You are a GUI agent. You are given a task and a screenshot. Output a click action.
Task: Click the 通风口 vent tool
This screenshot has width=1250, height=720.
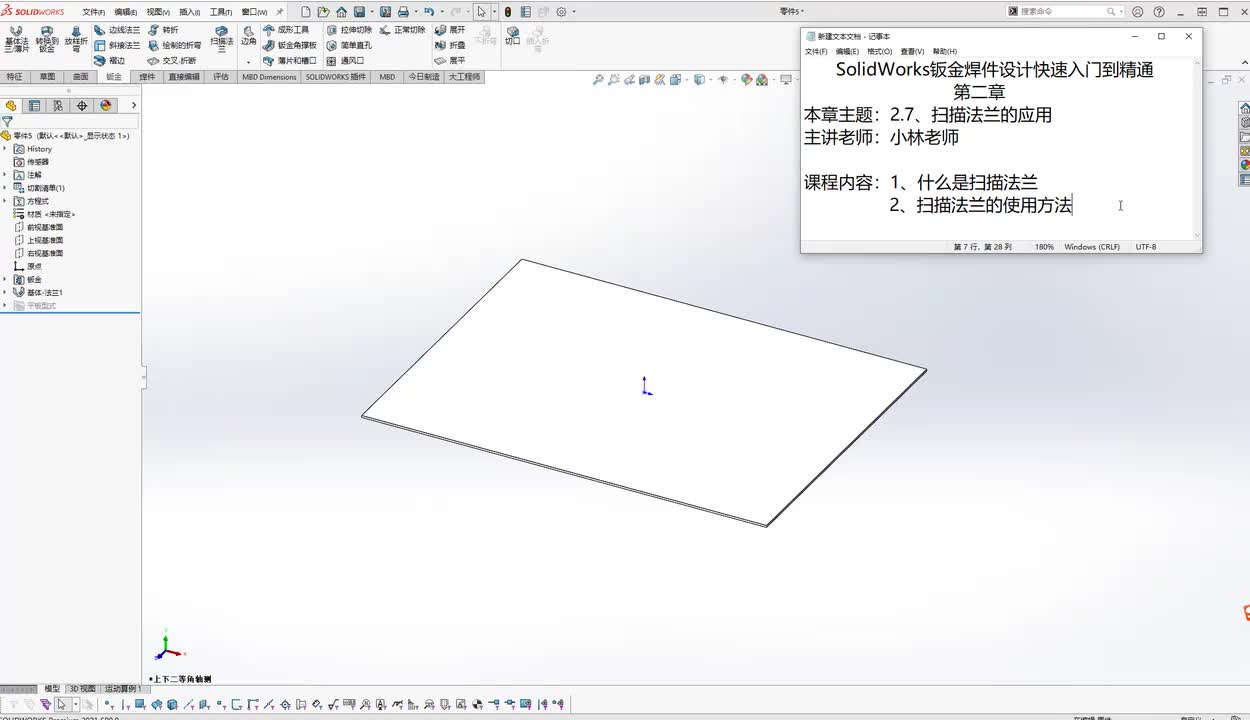(x=345, y=60)
